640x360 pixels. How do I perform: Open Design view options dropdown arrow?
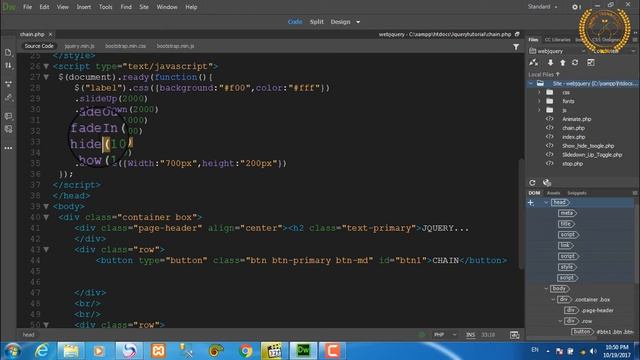coord(358,22)
